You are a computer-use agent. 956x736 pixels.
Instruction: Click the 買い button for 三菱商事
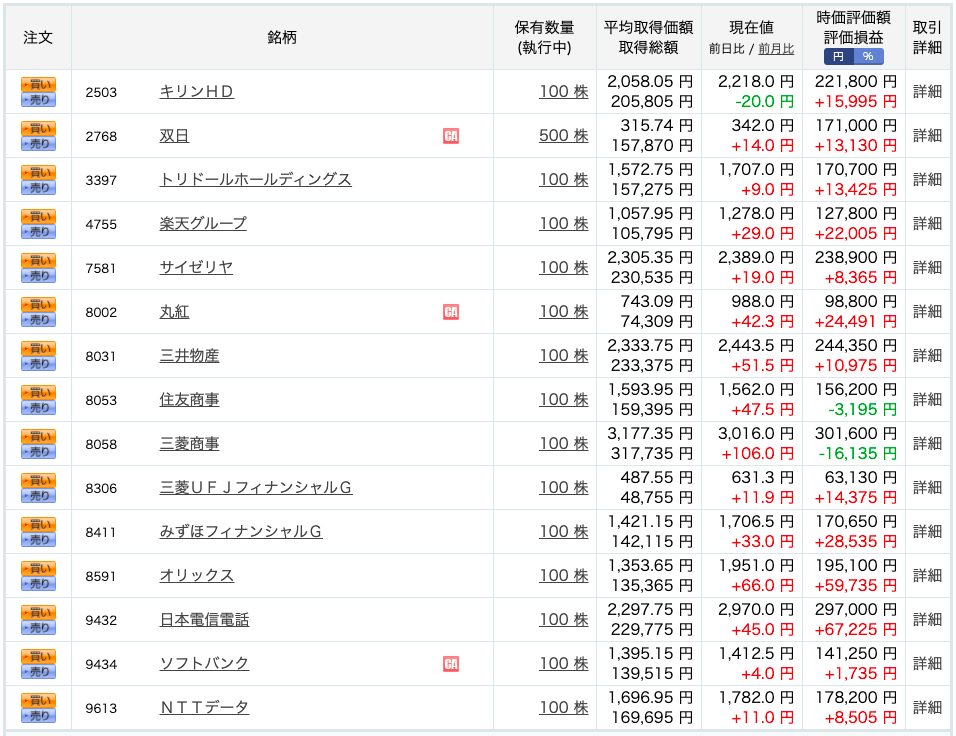coord(38,436)
